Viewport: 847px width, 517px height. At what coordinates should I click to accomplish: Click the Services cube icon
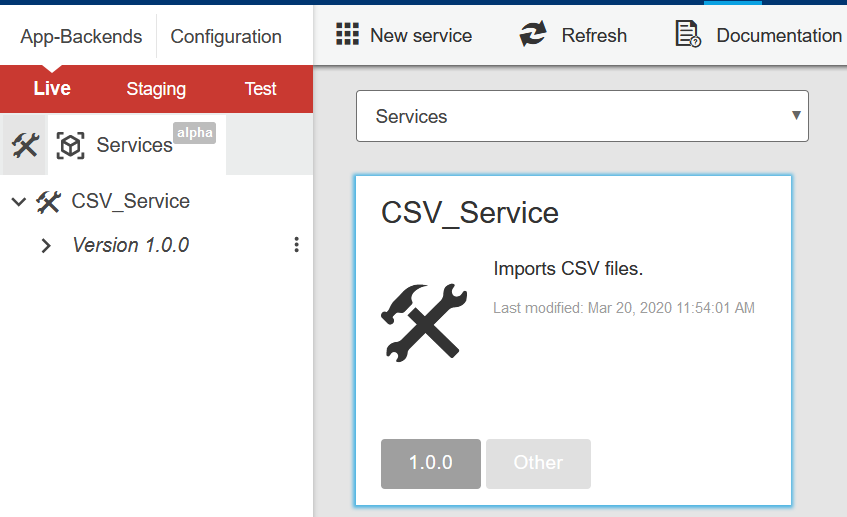point(70,145)
